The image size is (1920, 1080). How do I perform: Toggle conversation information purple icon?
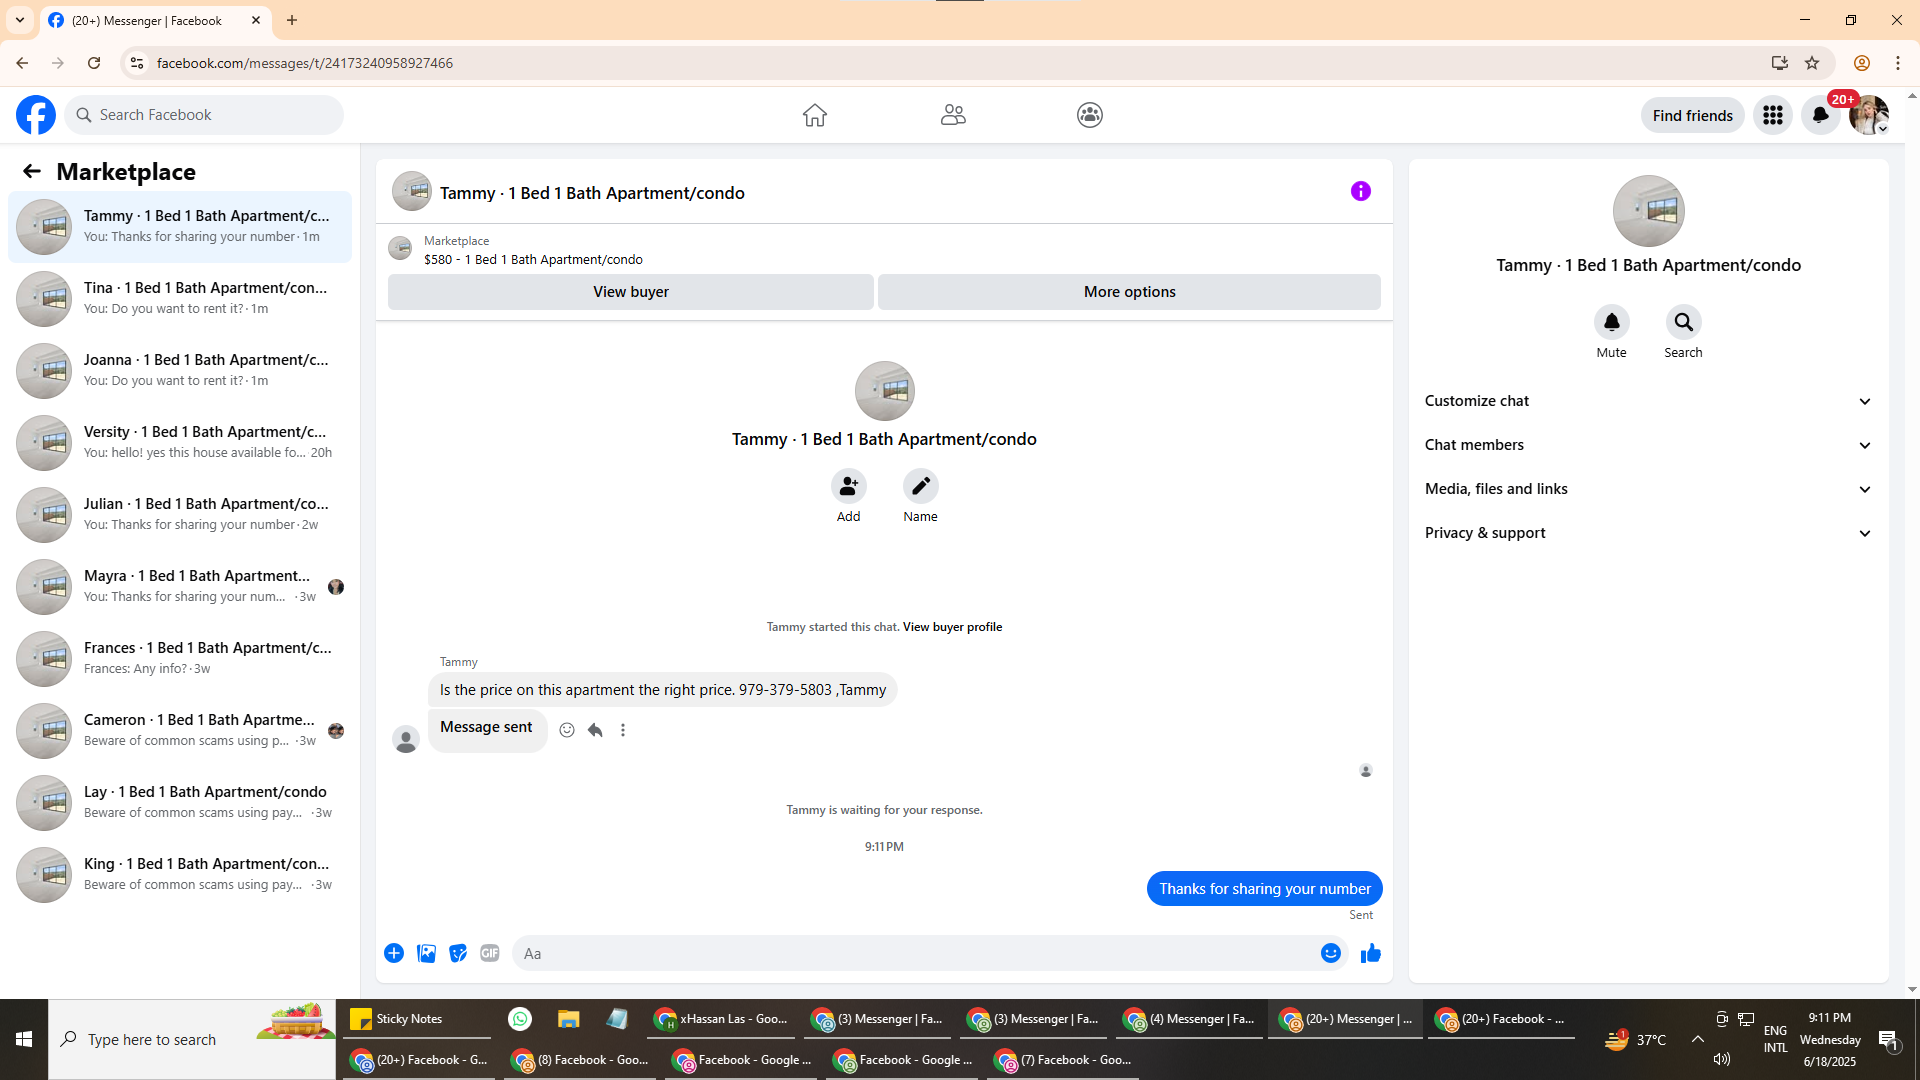tap(1361, 191)
